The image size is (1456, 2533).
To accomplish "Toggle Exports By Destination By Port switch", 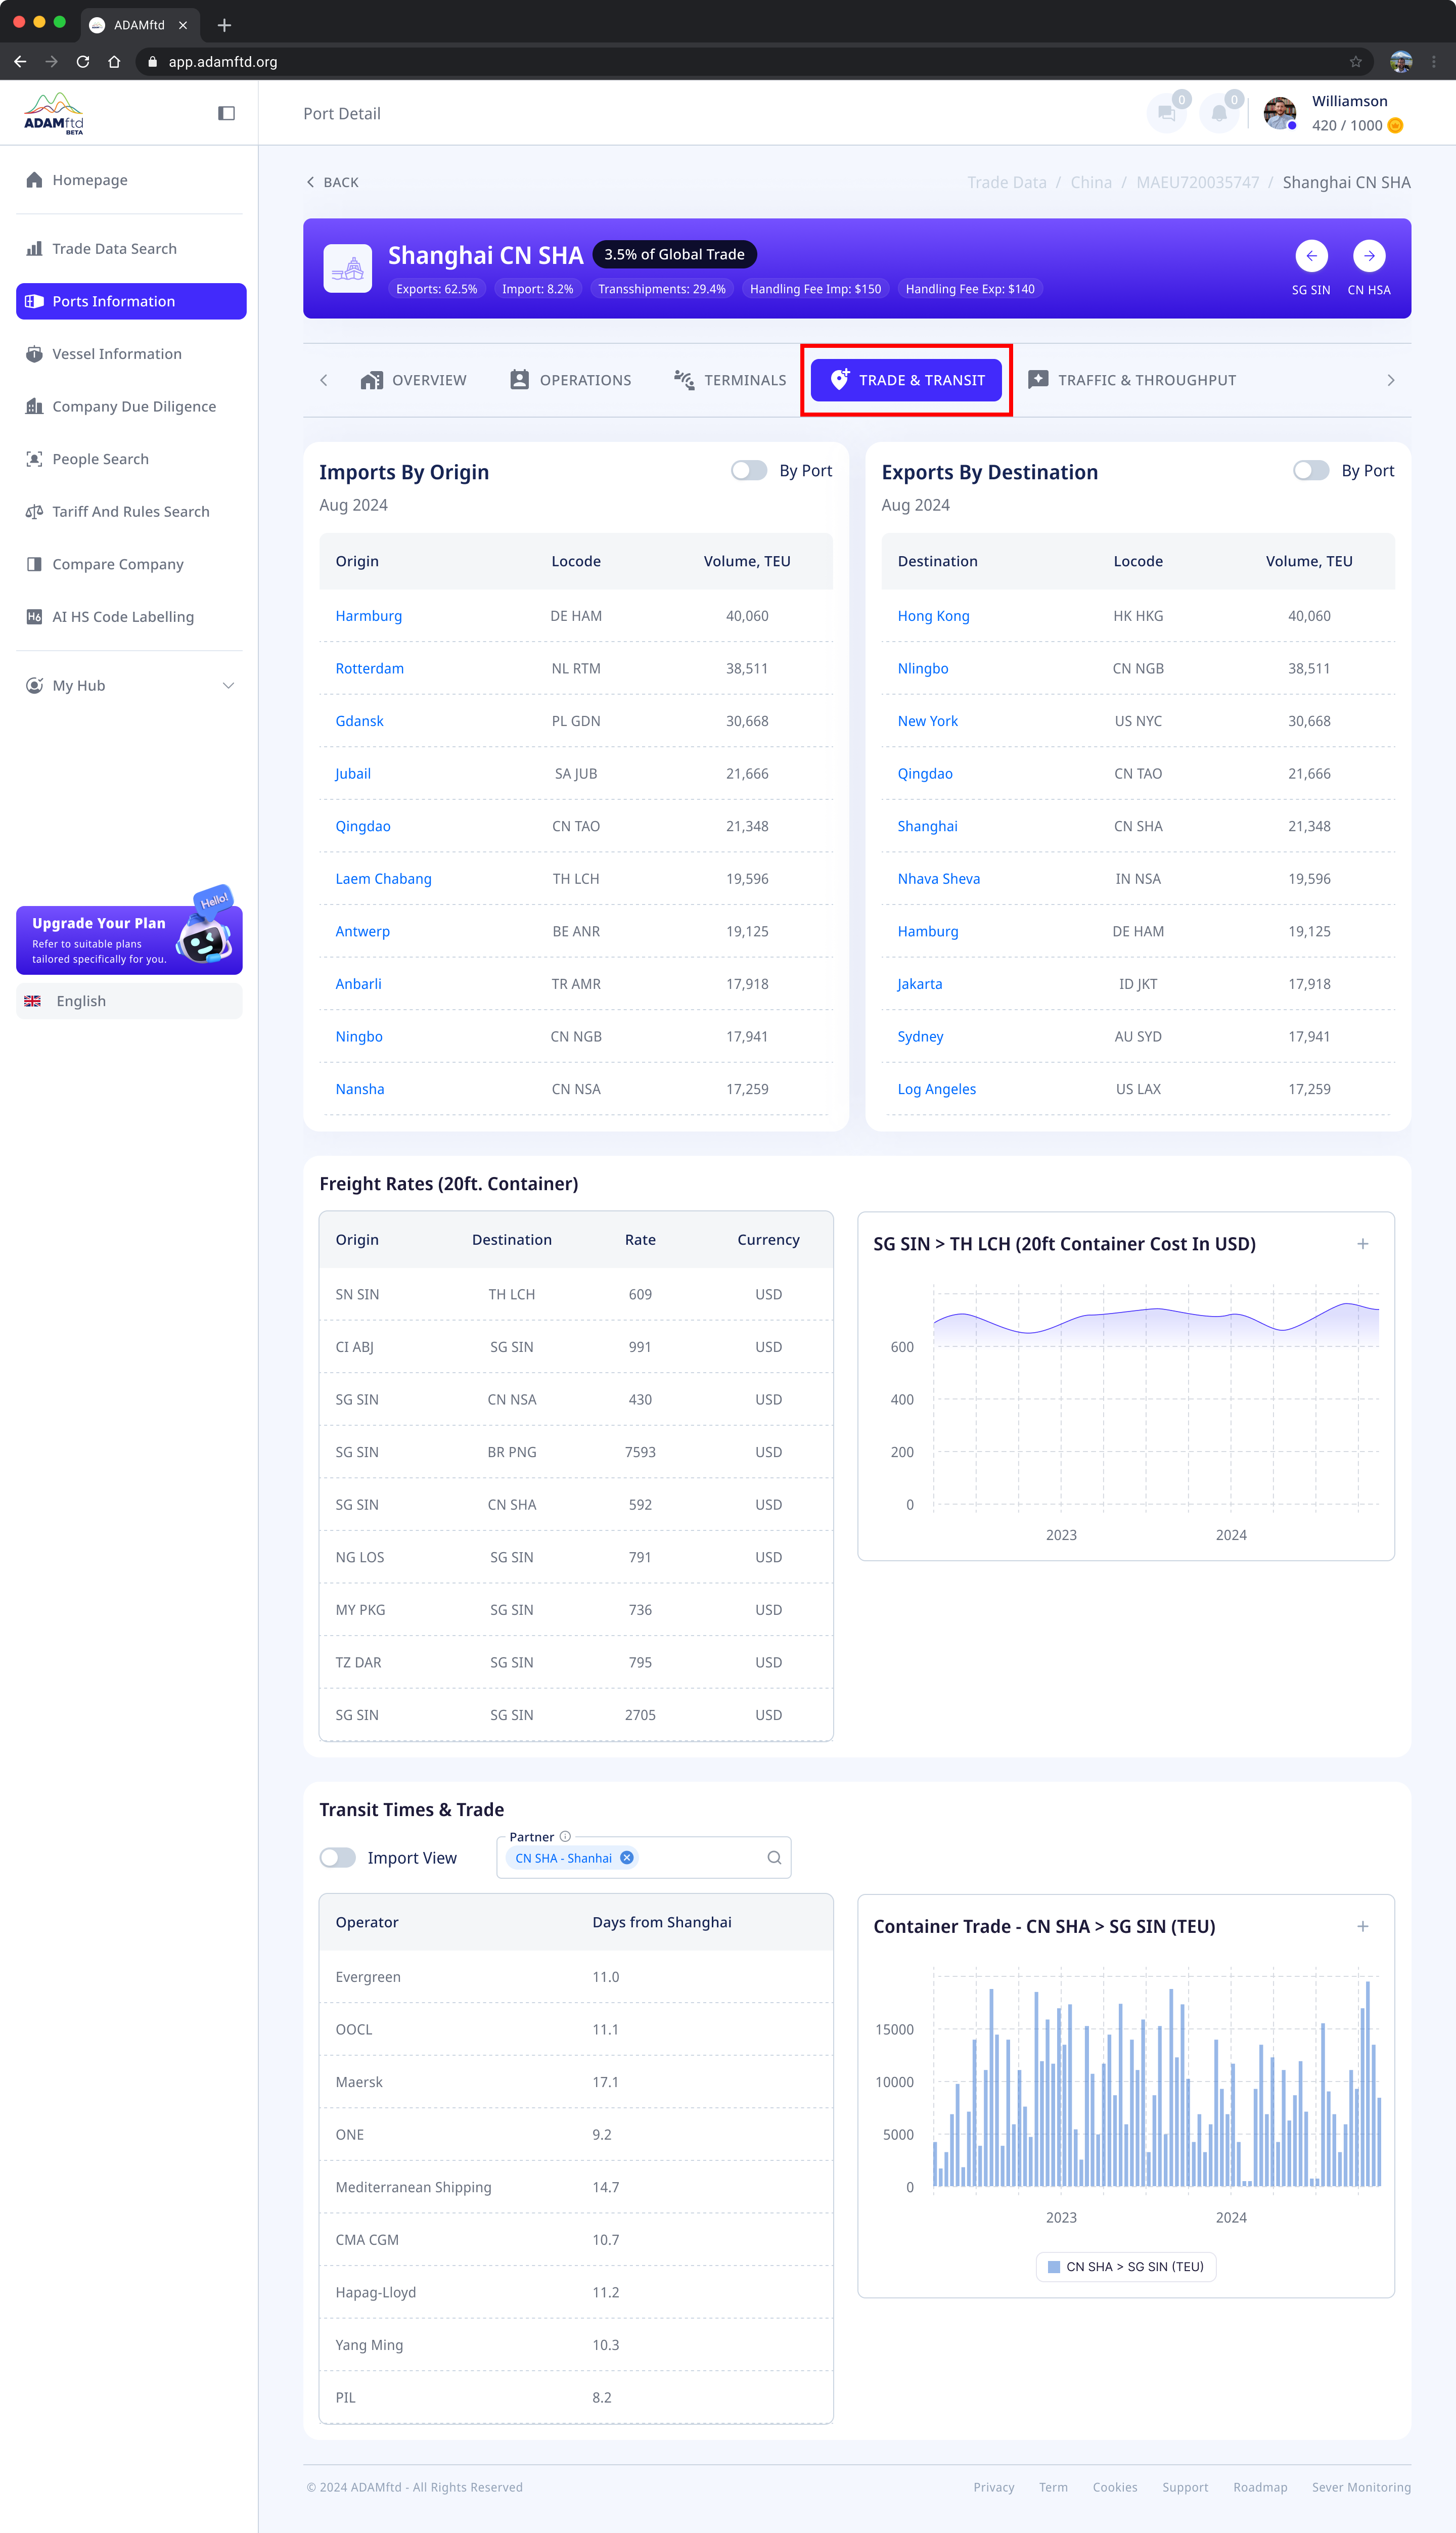I will click(1310, 471).
